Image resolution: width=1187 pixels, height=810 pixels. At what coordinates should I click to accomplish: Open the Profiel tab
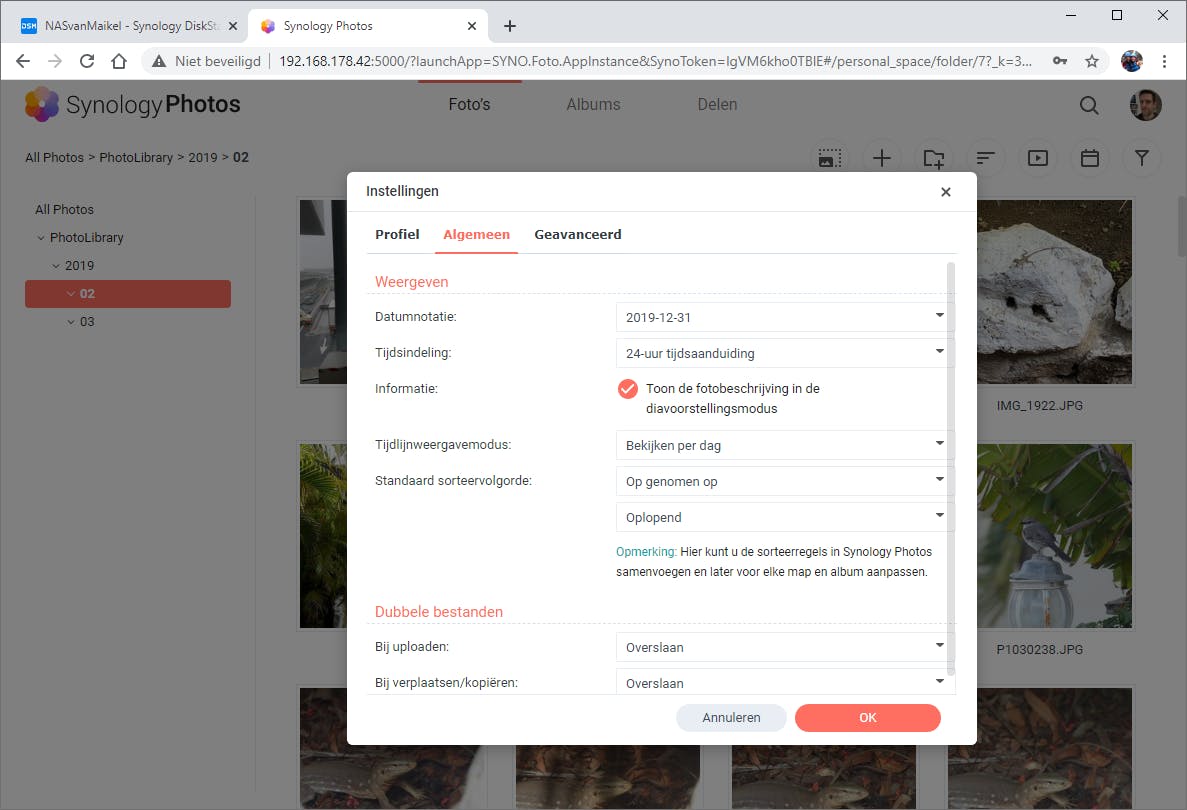point(397,235)
